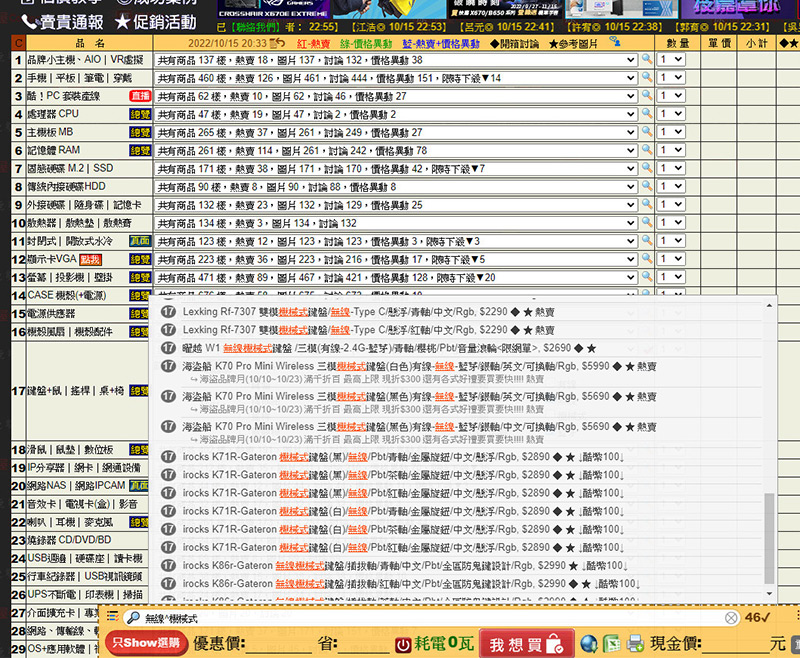This screenshot has height=658, width=800.
Task: Click the 音效卡 category row label
Action: (x=82, y=504)
